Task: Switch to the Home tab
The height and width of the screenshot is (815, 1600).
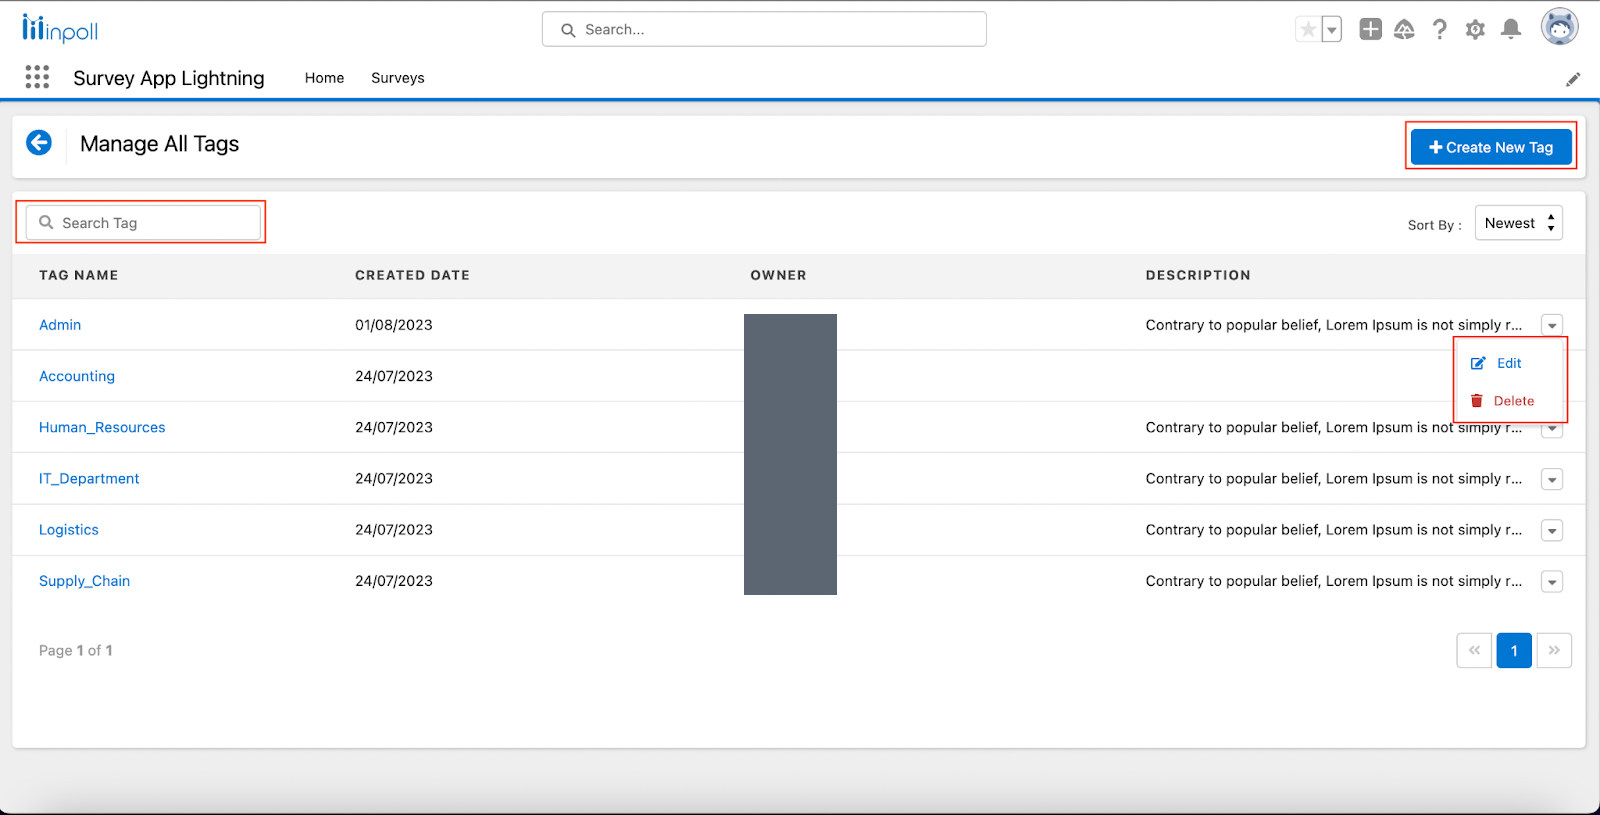Action: tap(324, 78)
